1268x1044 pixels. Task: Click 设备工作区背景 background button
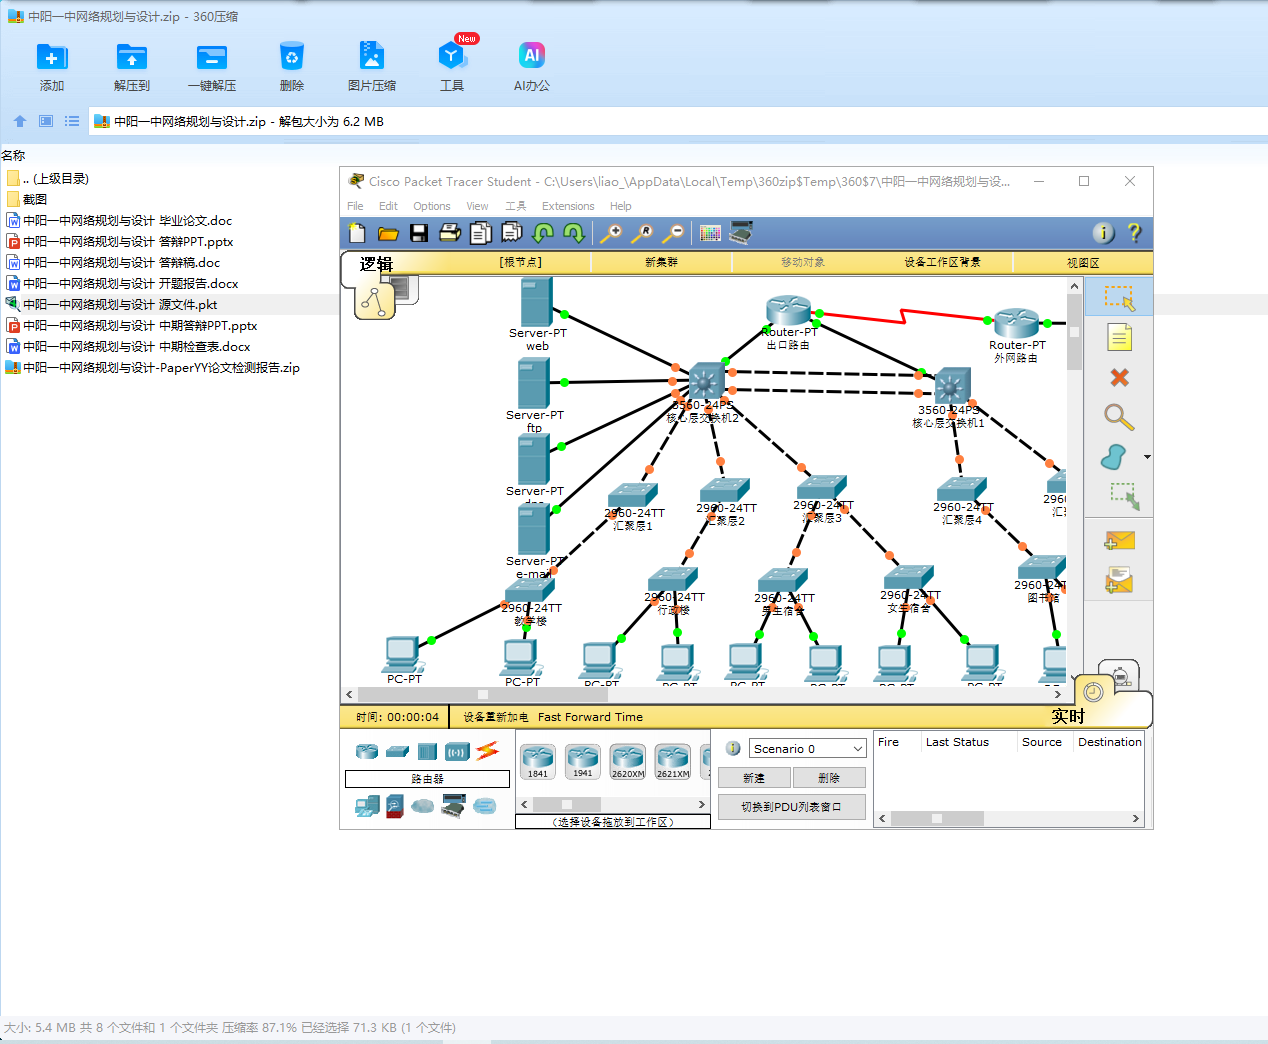point(942,262)
